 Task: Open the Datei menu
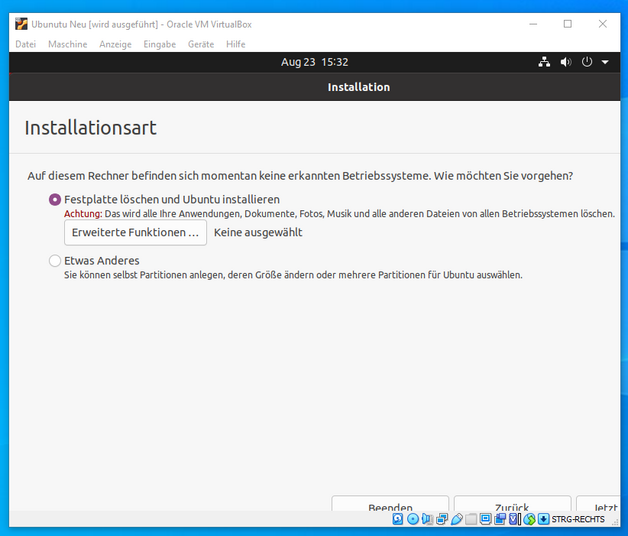coord(26,44)
